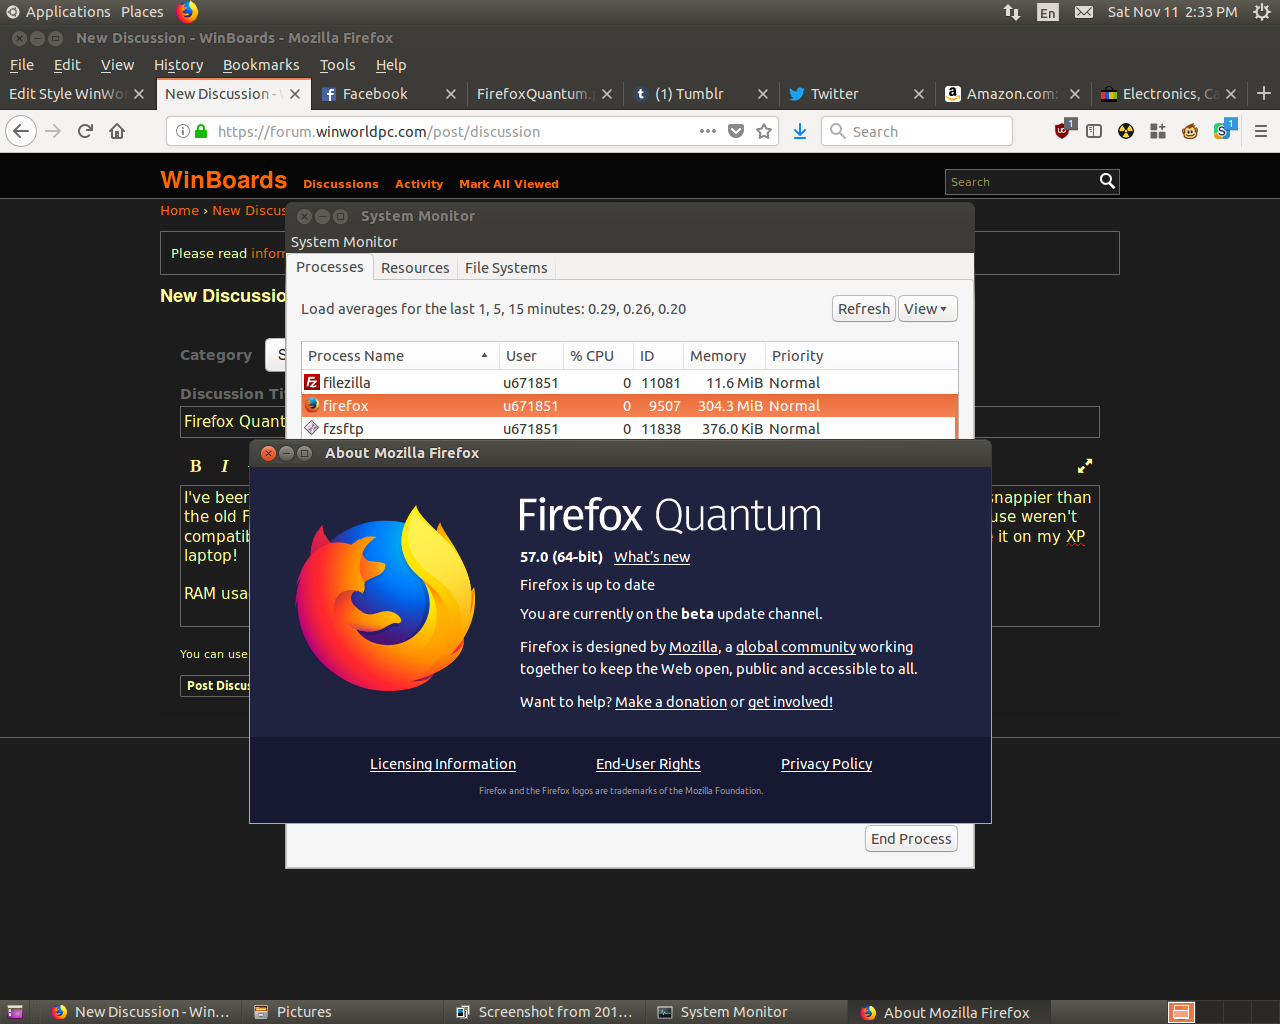Launch Firefox from the top panel
This screenshot has height=1024, width=1280.
coord(187,12)
